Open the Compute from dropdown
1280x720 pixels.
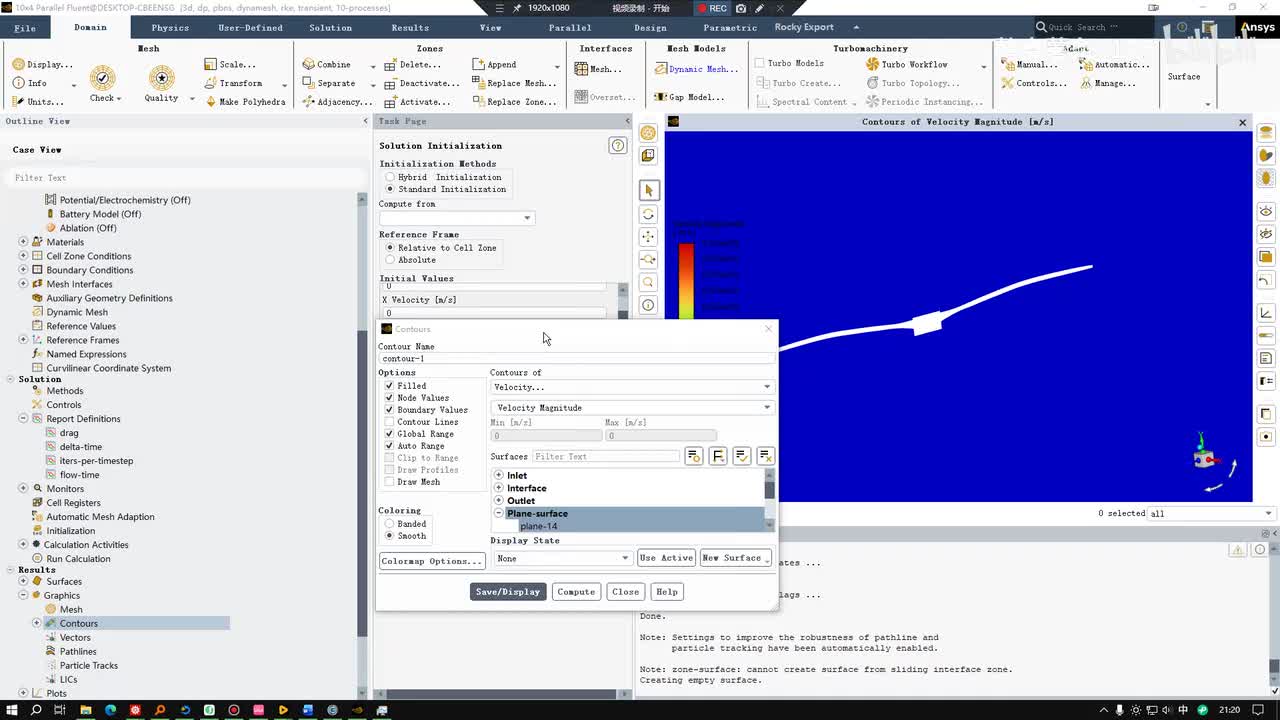(456, 218)
